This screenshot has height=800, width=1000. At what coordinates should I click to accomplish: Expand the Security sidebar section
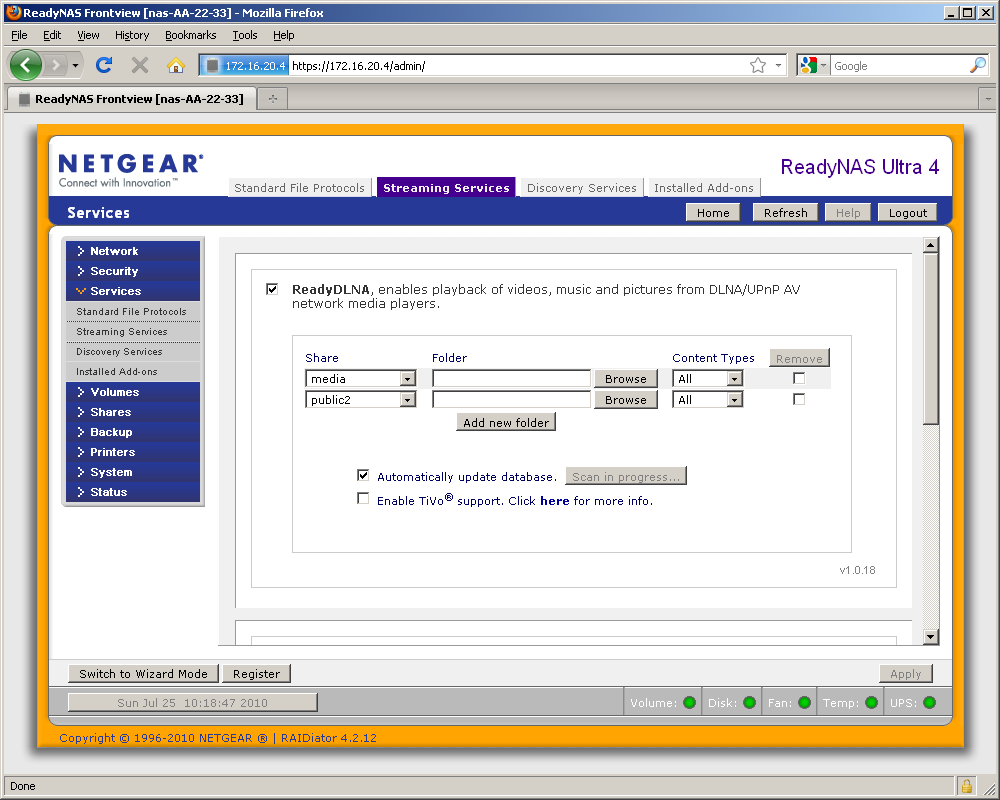tap(133, 270)
